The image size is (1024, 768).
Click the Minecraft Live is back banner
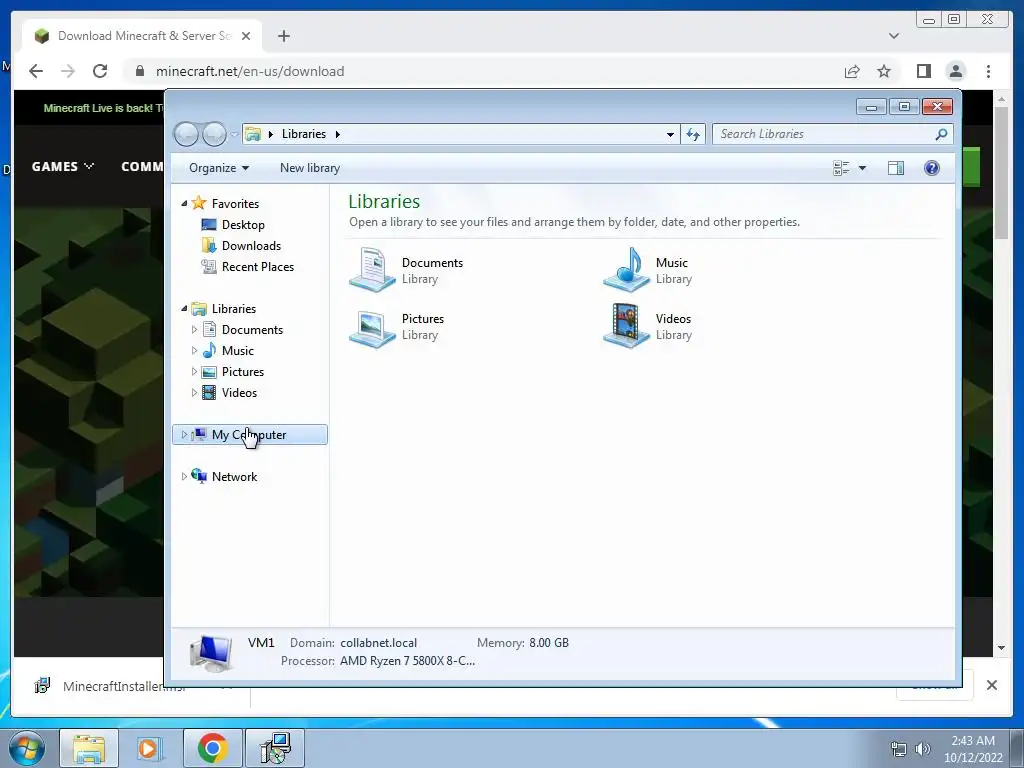pyautogui.click(x=103, y=108)
